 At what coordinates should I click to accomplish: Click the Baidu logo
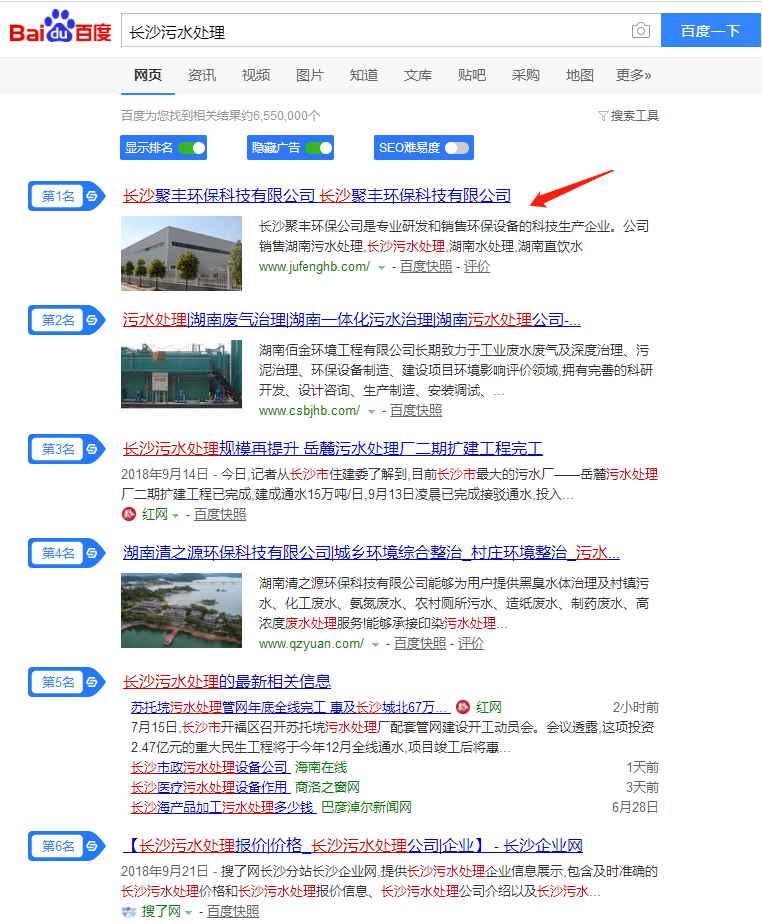click(60, 27)
